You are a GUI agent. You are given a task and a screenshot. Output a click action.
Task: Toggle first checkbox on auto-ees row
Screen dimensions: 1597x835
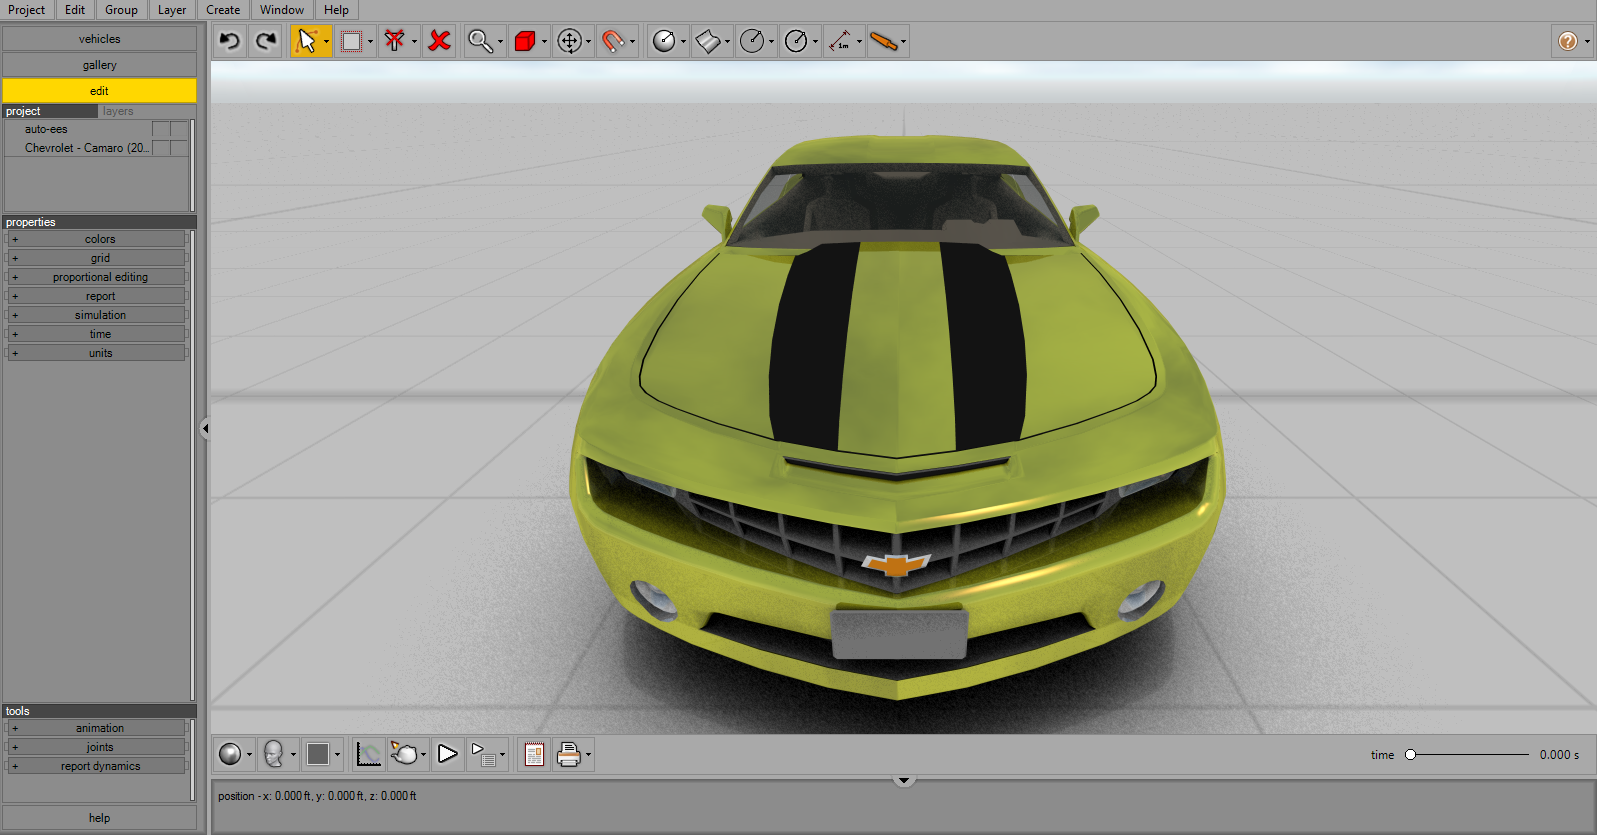(161, 129)
